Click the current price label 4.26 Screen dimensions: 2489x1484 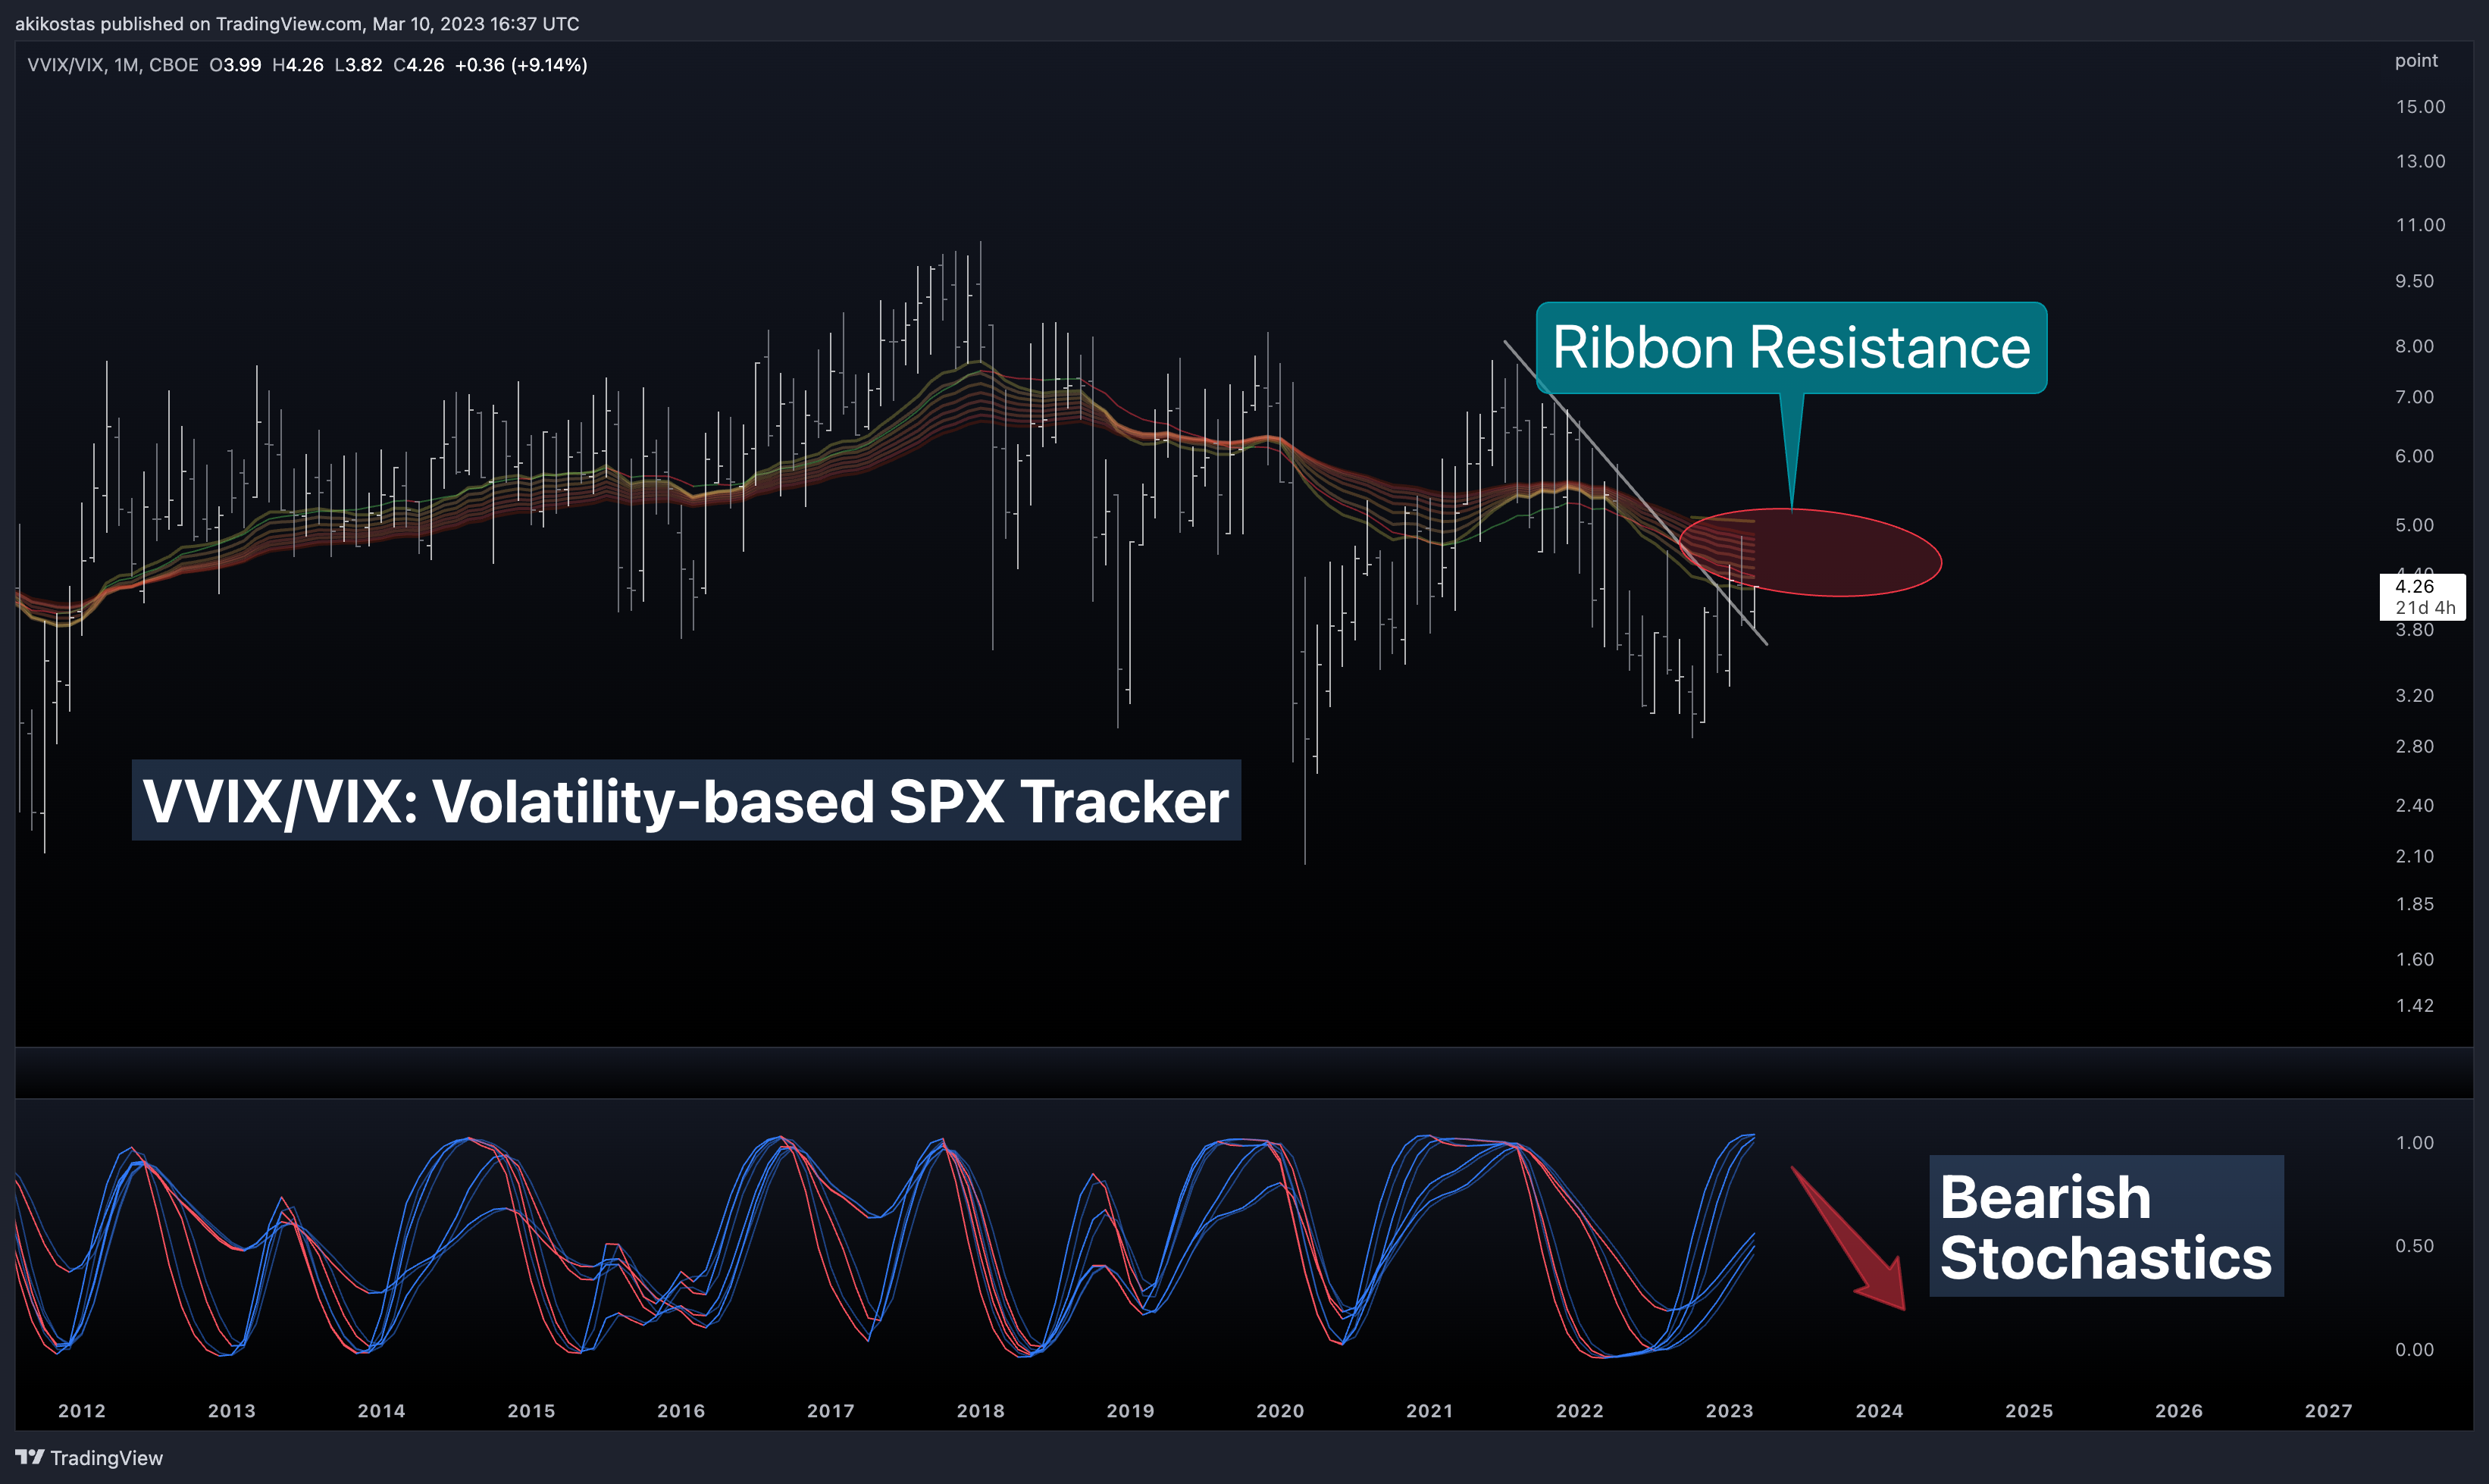[2414, 586]
